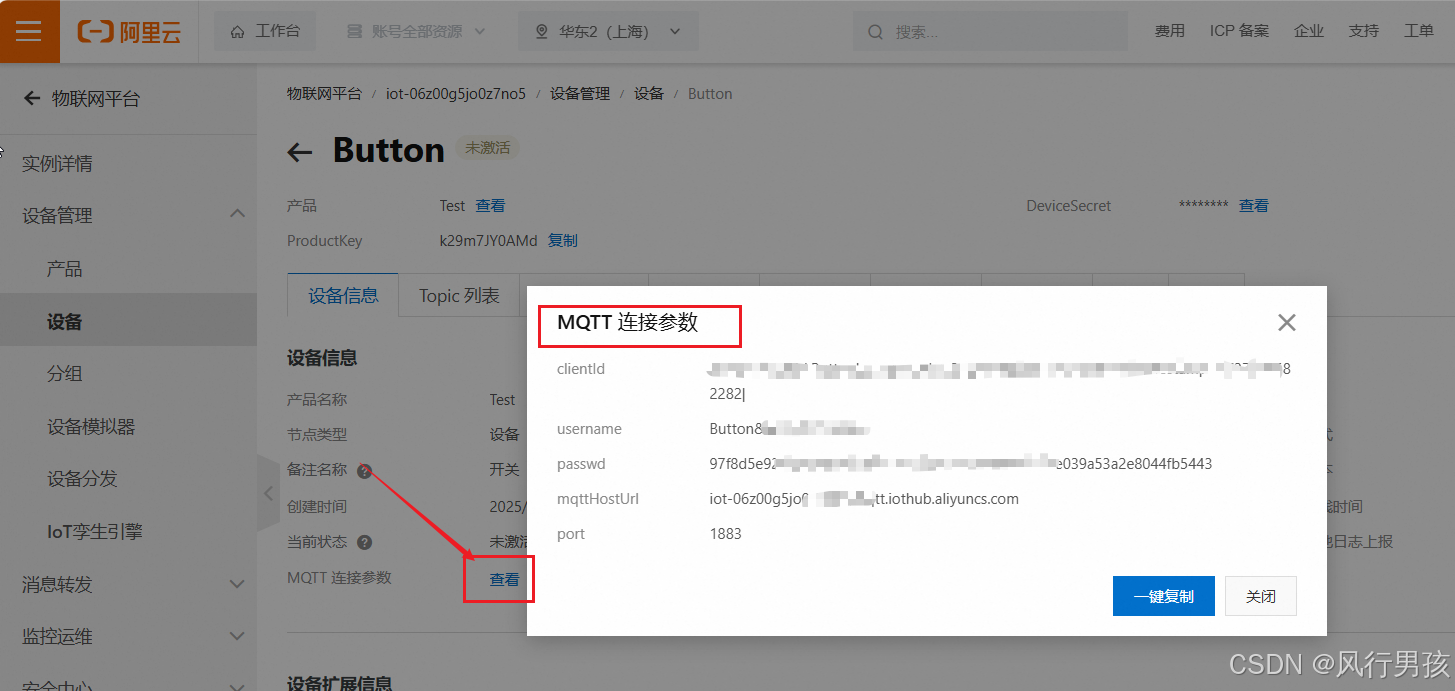The height and width of the screenshot is (691, 1455).
Task: Expand the 消息转发 section
Action: tap(128, 584)
